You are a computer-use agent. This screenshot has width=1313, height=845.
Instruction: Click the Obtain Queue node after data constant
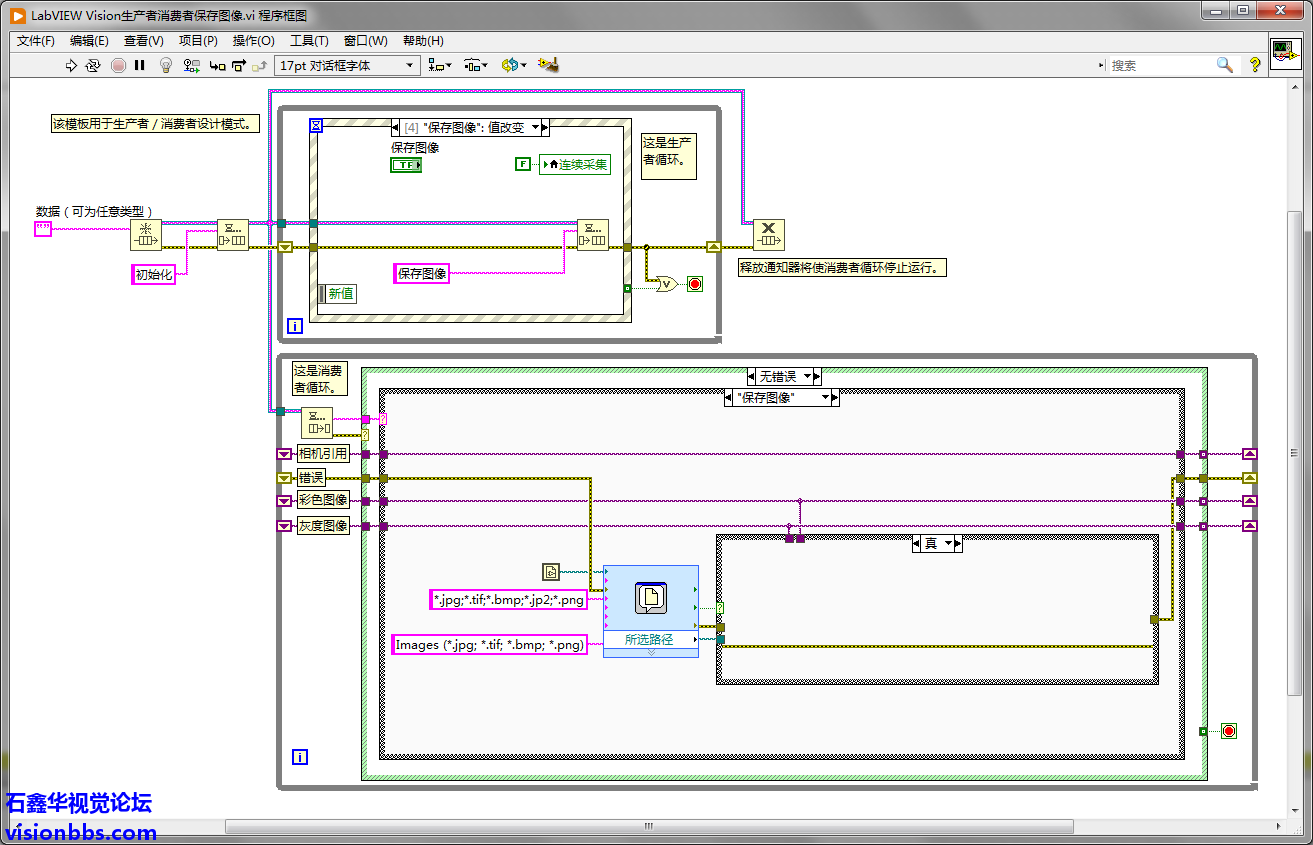pyautogui.click(x=146, y=235)
